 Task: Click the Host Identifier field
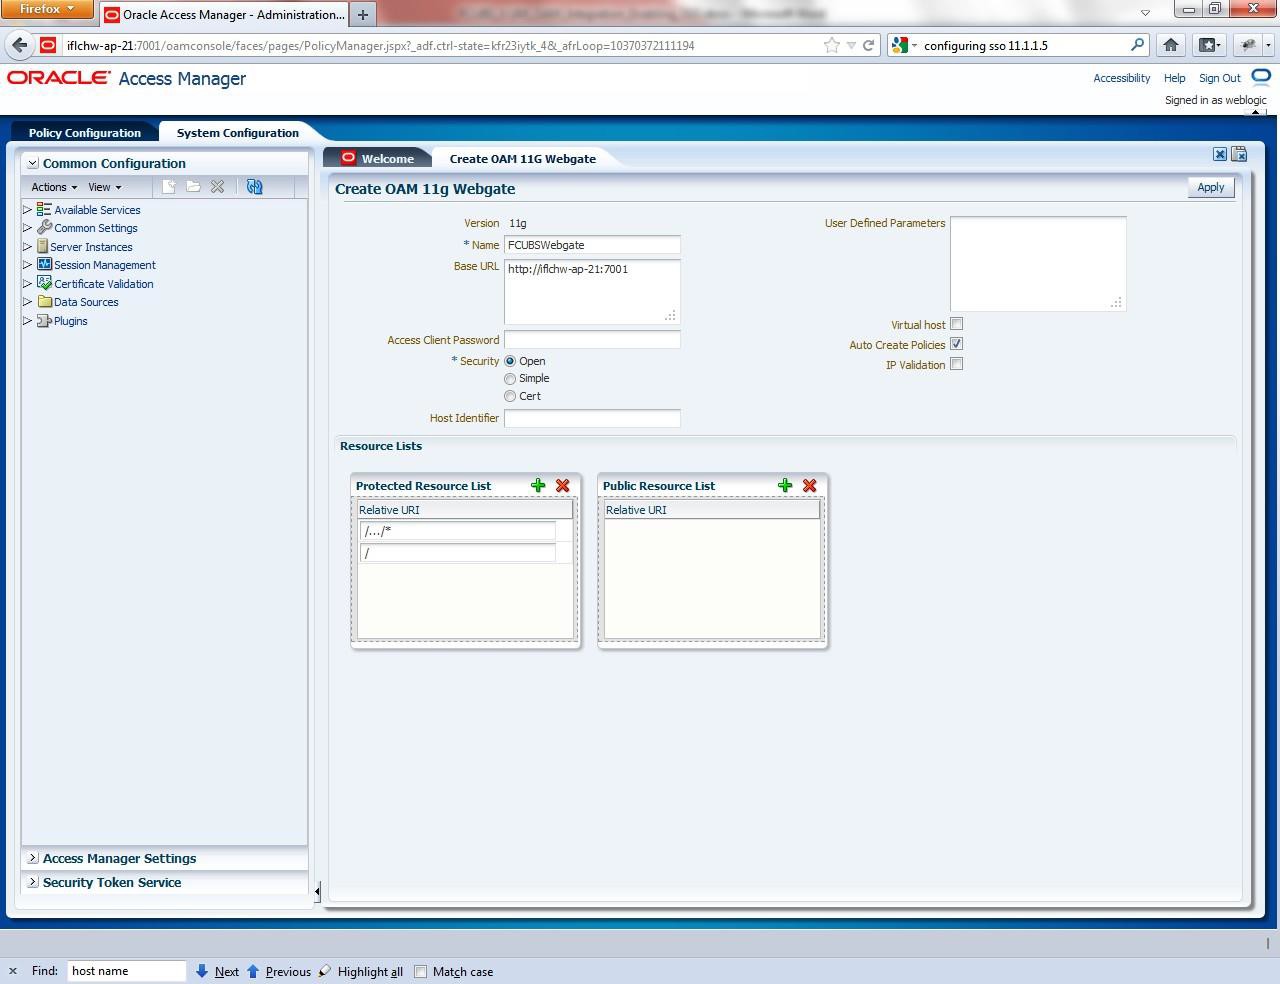tap(592, 418)
